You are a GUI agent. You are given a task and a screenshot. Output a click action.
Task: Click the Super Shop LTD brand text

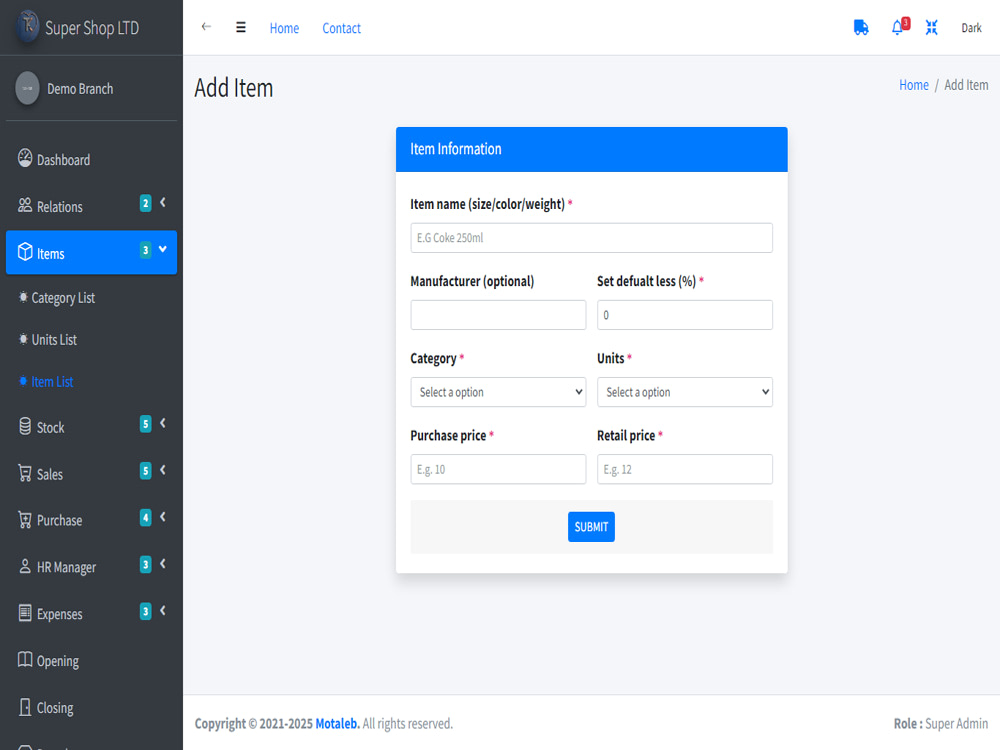click(x=92, y=28)
